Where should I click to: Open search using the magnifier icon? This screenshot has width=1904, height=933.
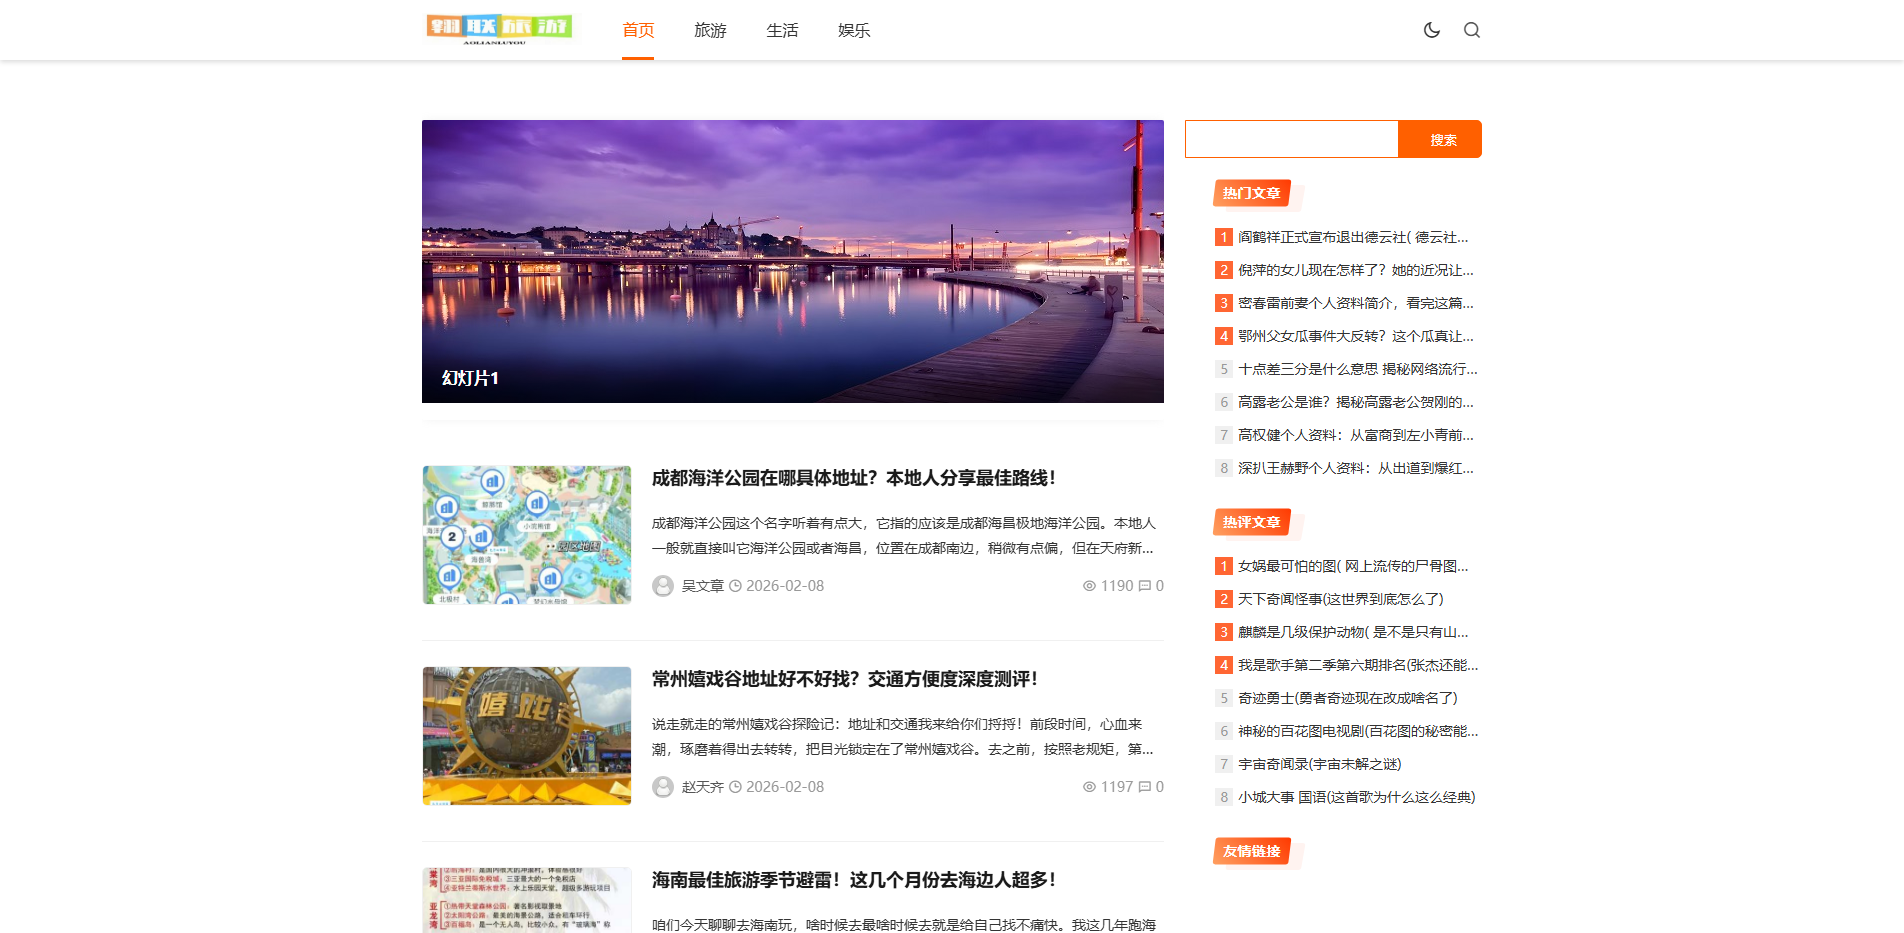1471,30
